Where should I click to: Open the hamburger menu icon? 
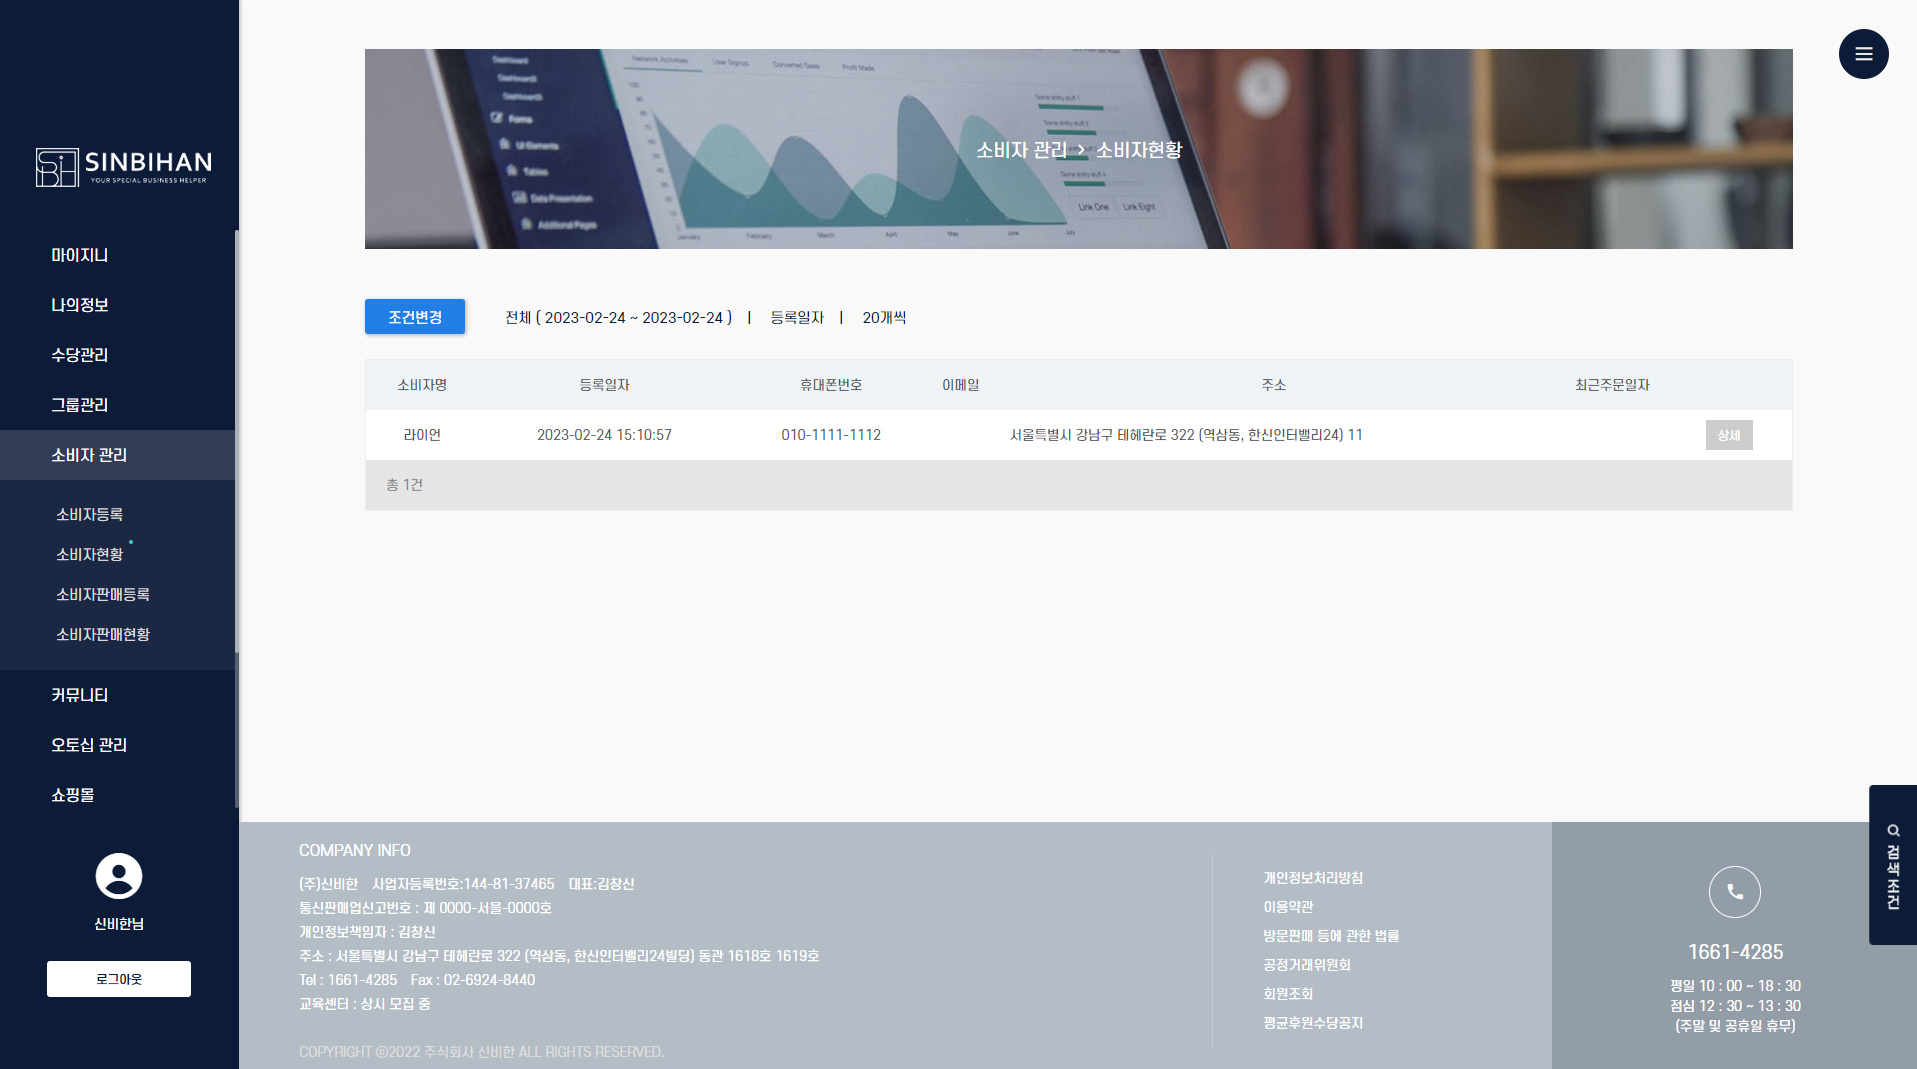tap(1863, 54)
